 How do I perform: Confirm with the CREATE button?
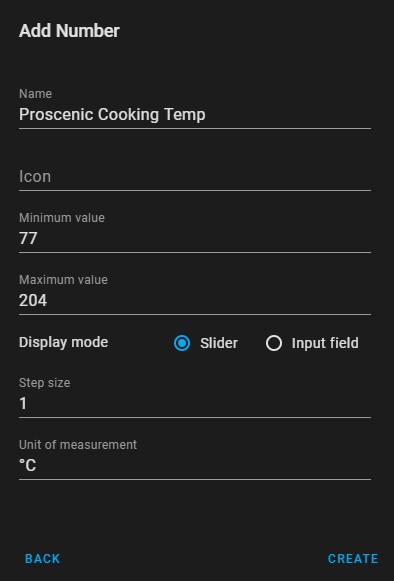[353, 559]
